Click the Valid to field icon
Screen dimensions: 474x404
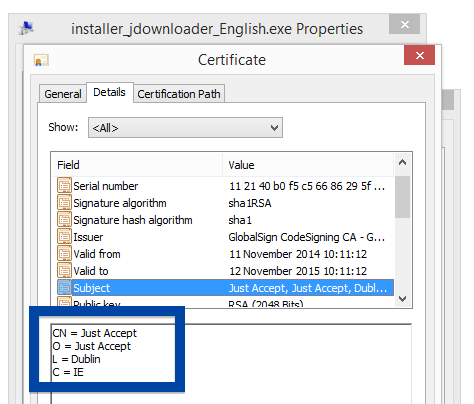click(64, 271)
